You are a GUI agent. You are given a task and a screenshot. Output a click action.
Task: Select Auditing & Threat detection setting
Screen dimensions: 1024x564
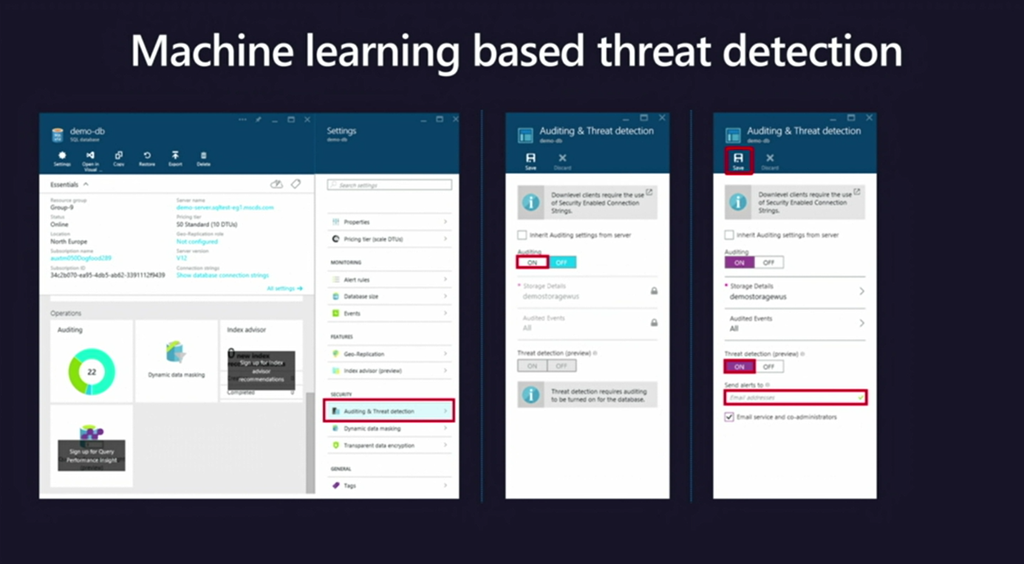pyautogui.click(x=389, y=411)
